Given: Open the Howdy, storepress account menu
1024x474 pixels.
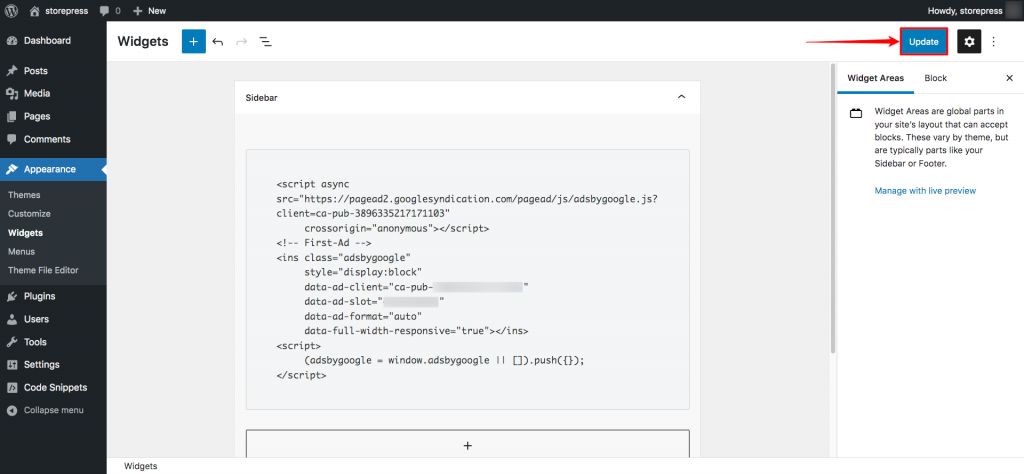Looking at the screenshot, I should pyautogui.click(x=972, y=10).
